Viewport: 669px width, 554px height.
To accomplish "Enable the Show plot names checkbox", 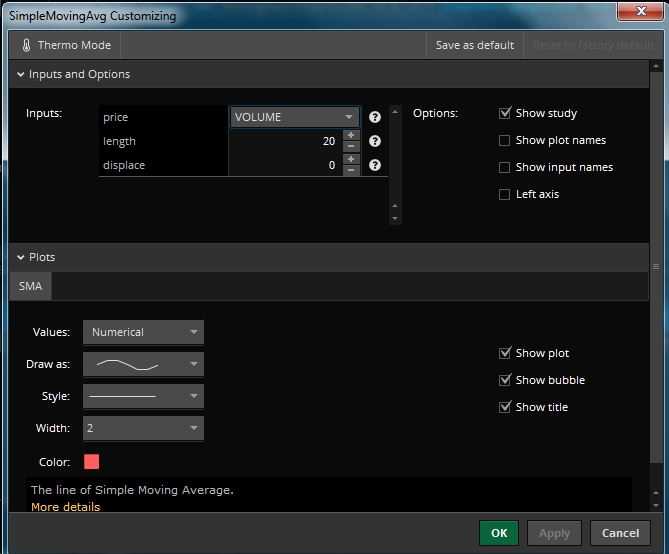I will tap(505, 140).
